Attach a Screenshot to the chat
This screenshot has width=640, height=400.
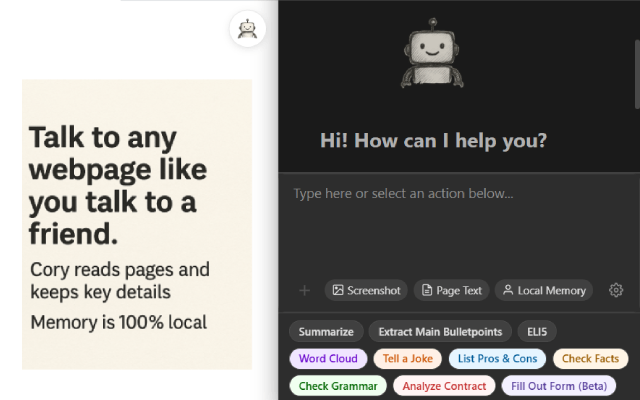pos(366,290)
